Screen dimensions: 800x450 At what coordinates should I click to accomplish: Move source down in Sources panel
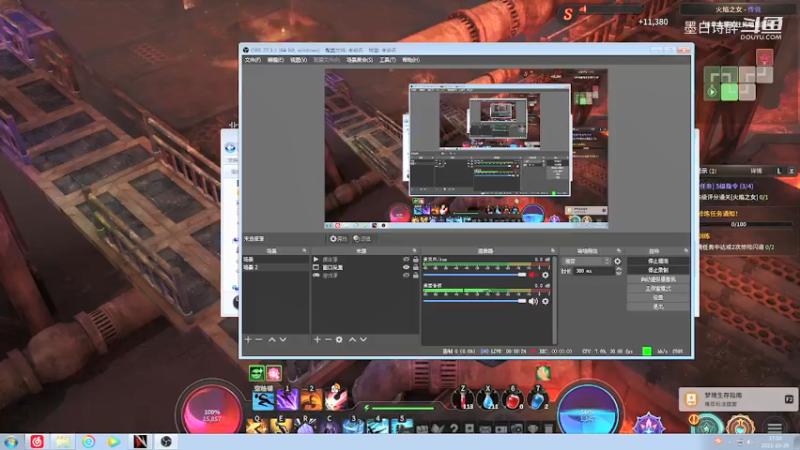coord(363,339)
